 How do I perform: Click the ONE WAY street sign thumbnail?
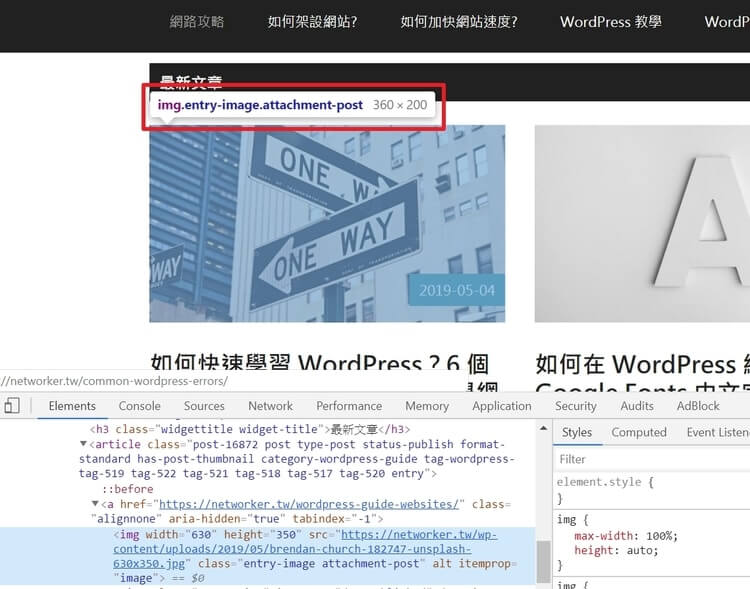coord(327,223)
